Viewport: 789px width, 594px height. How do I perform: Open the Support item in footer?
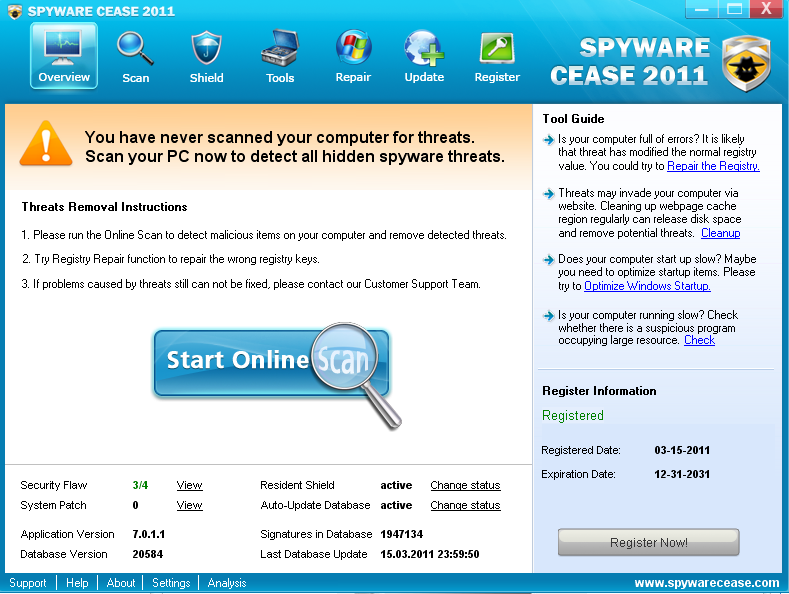point(28,583)
